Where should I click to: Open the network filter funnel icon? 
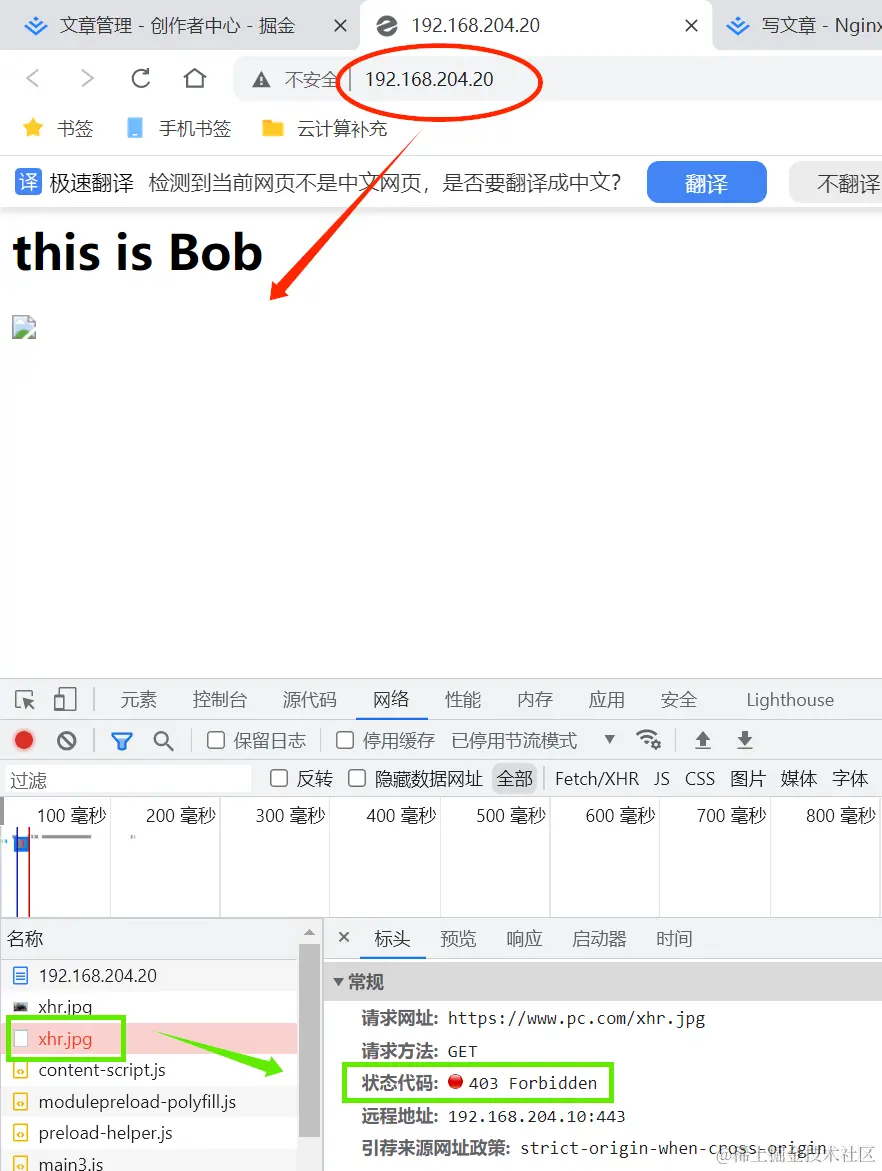point(122,740)
